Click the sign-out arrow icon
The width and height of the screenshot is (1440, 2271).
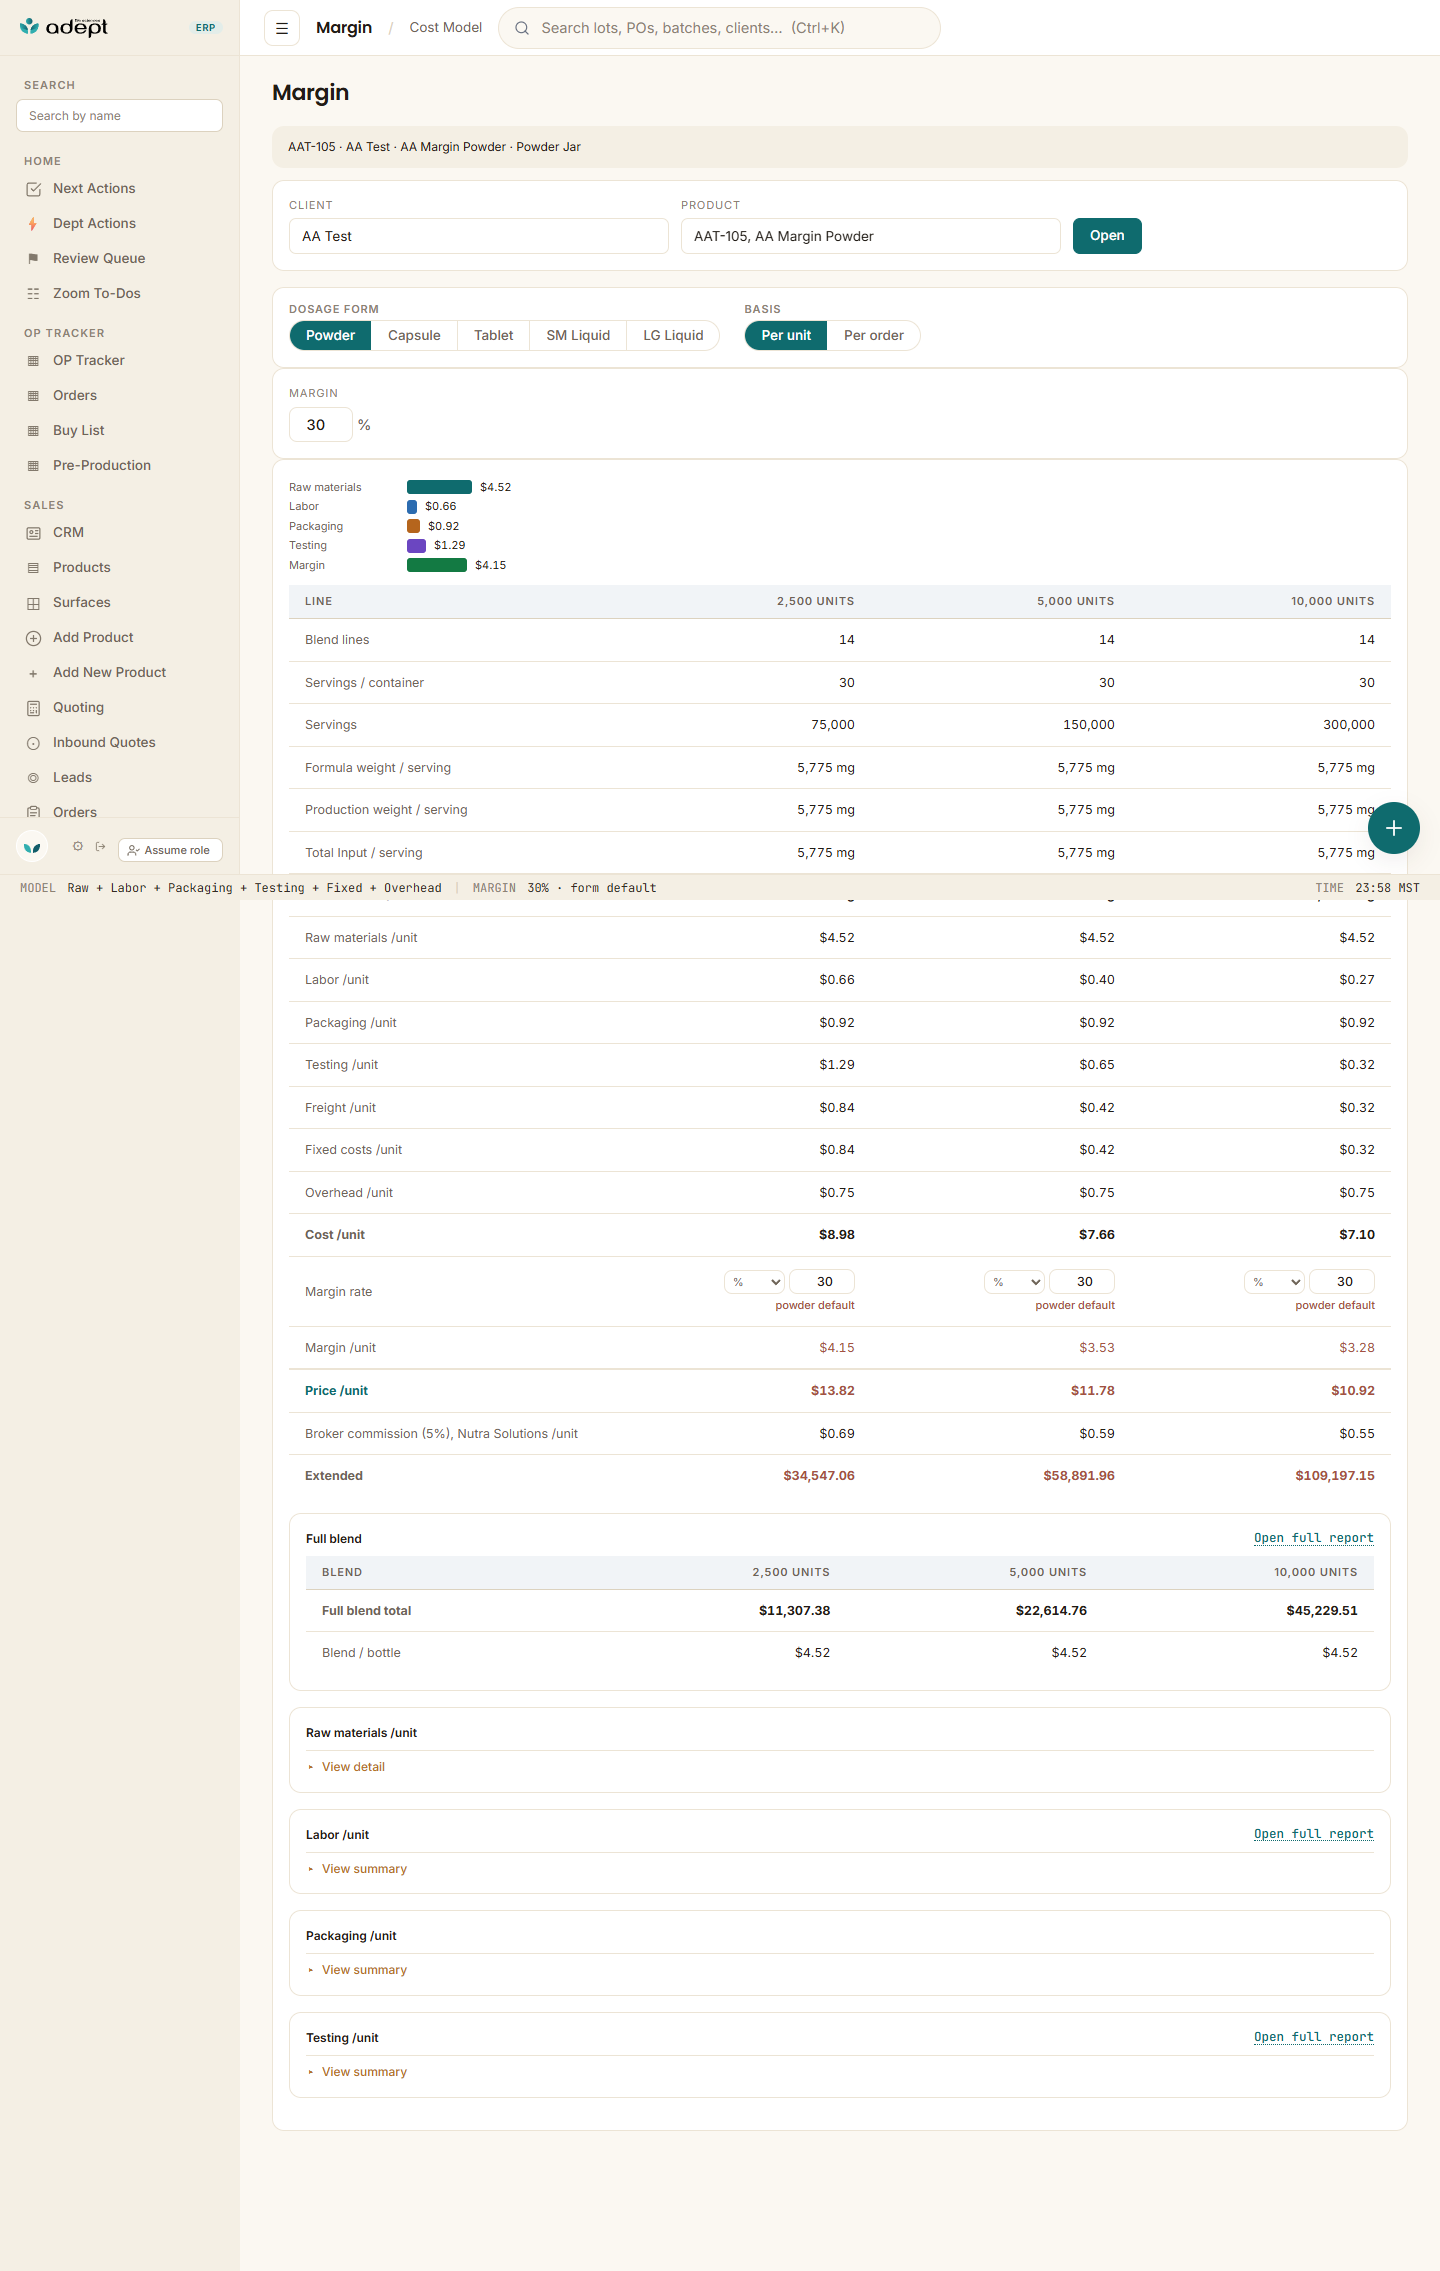tap(100, 847)
